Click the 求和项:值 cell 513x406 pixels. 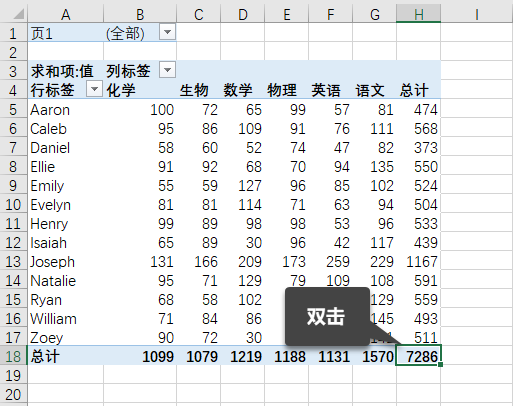pyautogui.click(x=66, y=71)
